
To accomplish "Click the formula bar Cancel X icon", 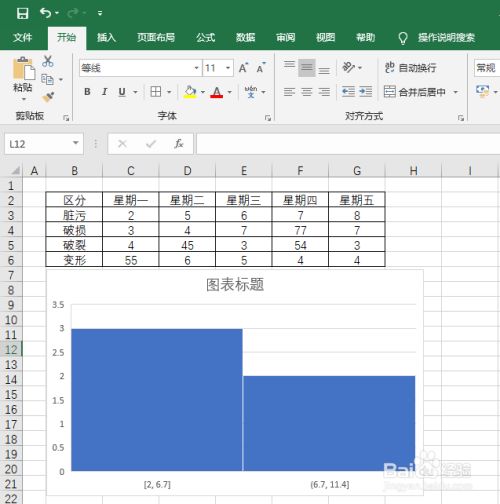I will click(x=122, y=144).
